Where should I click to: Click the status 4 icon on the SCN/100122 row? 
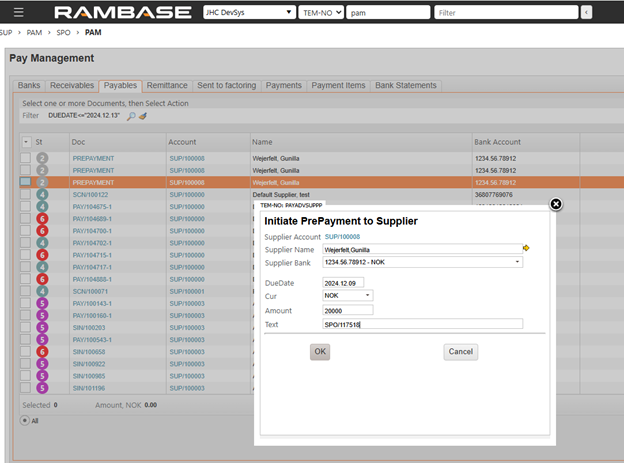coord(43,195)
